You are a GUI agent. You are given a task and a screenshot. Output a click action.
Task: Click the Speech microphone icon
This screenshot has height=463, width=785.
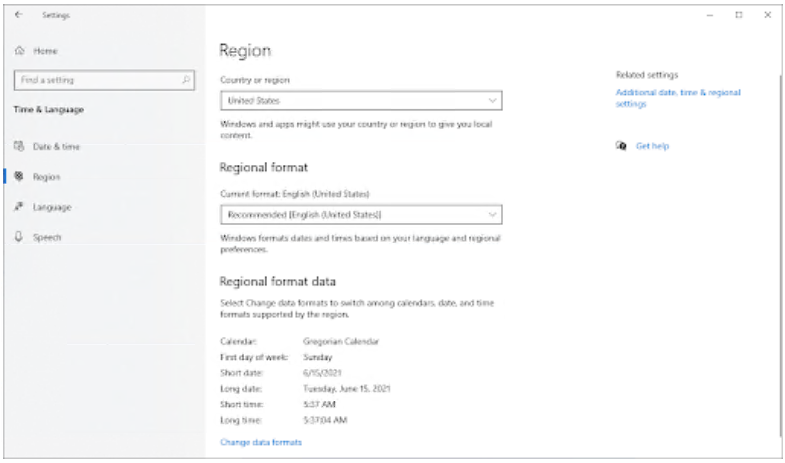coord(19,237)
